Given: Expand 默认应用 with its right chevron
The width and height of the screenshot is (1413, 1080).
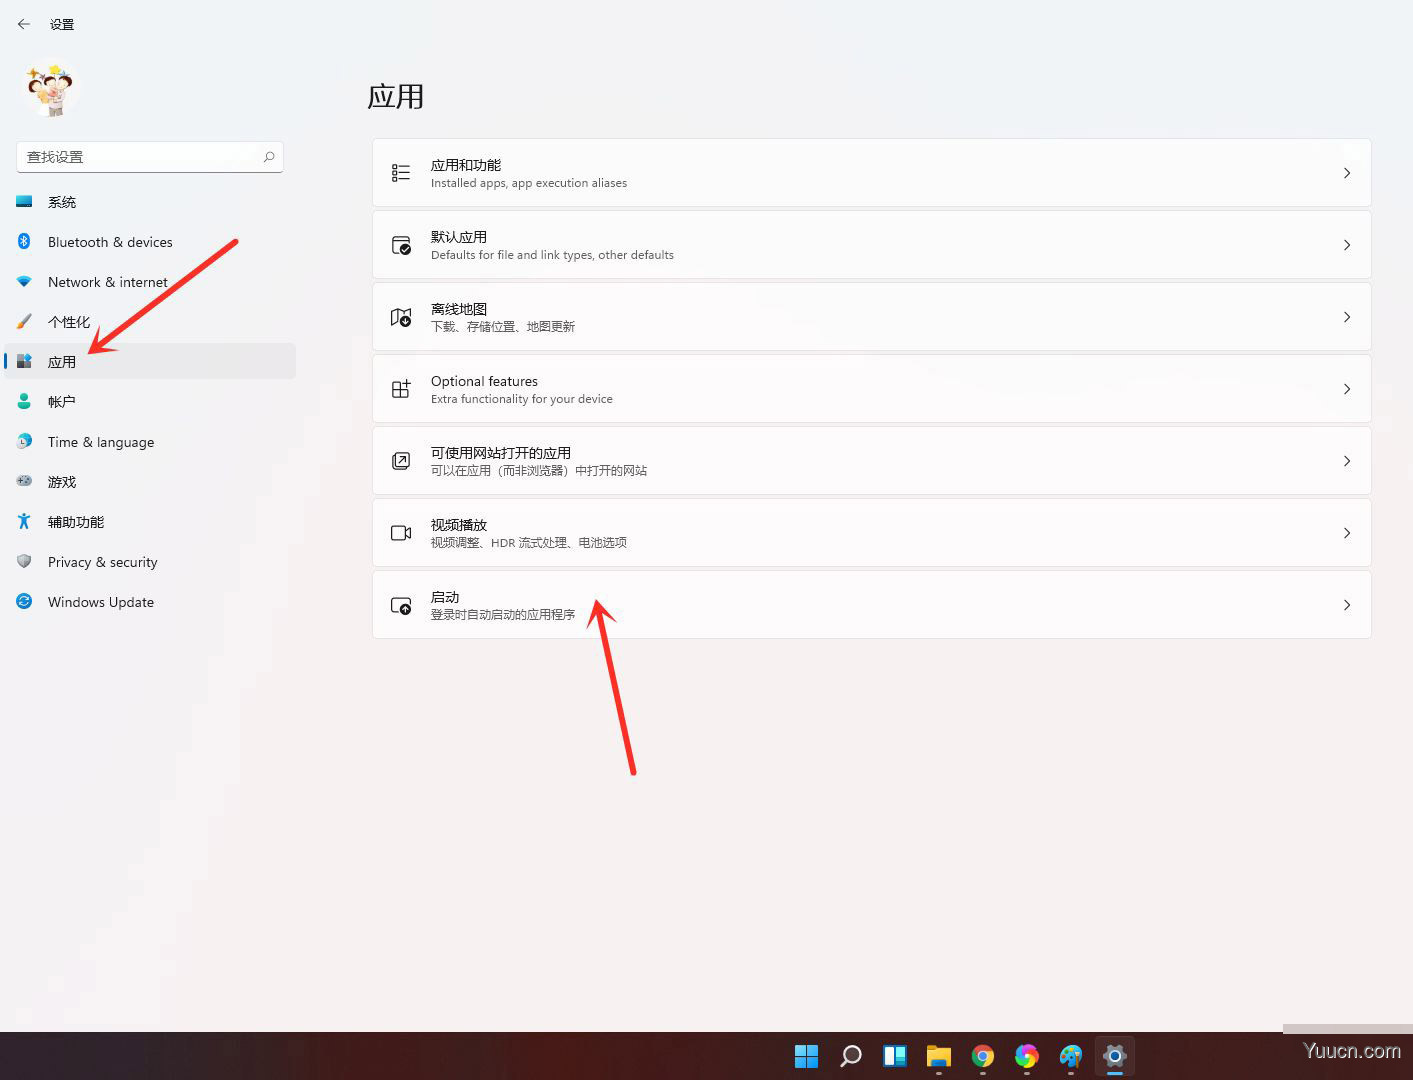Looking at the screenshot, I should [x=1347, y=245].
